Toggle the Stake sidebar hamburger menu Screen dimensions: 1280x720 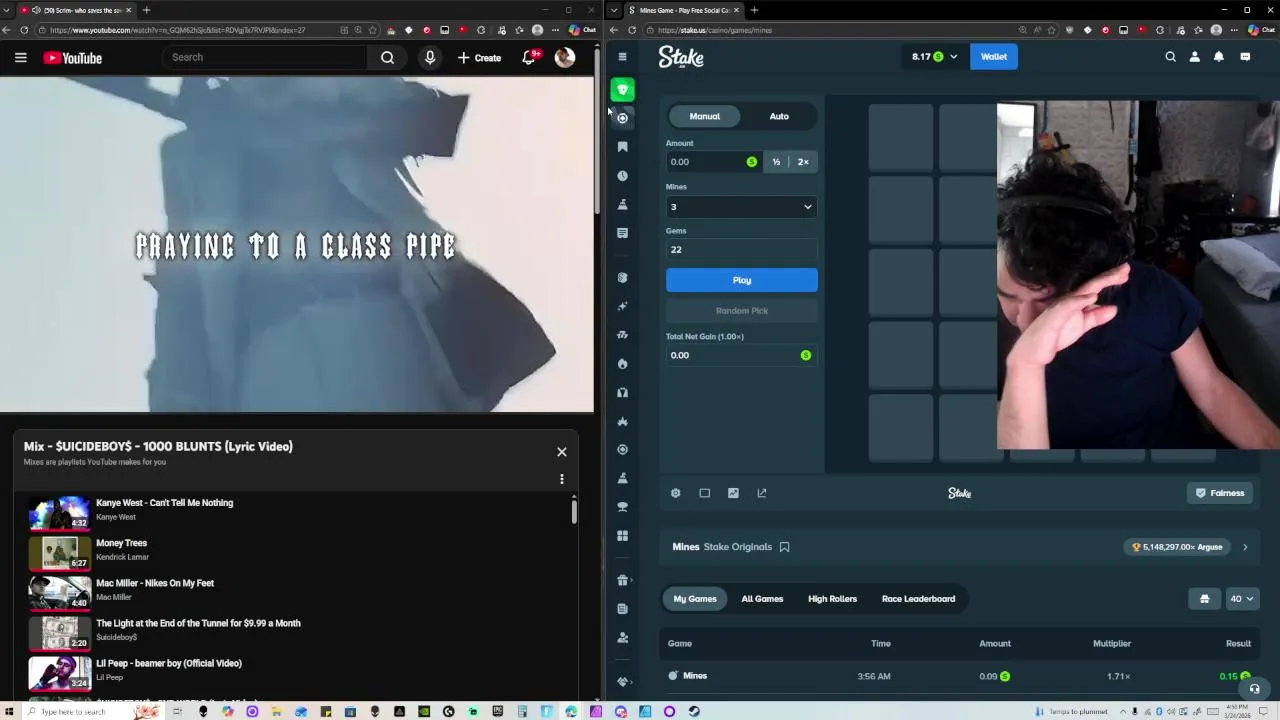(622, 57)
